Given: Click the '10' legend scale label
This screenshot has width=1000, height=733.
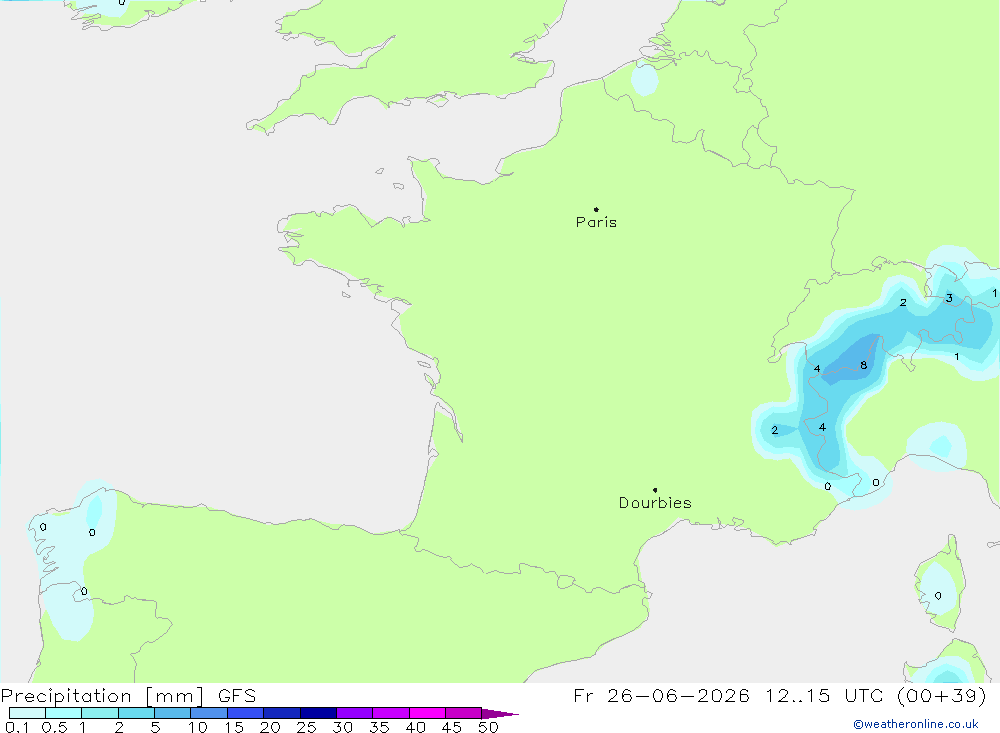Looking at the screenshot, I should 198,727.
